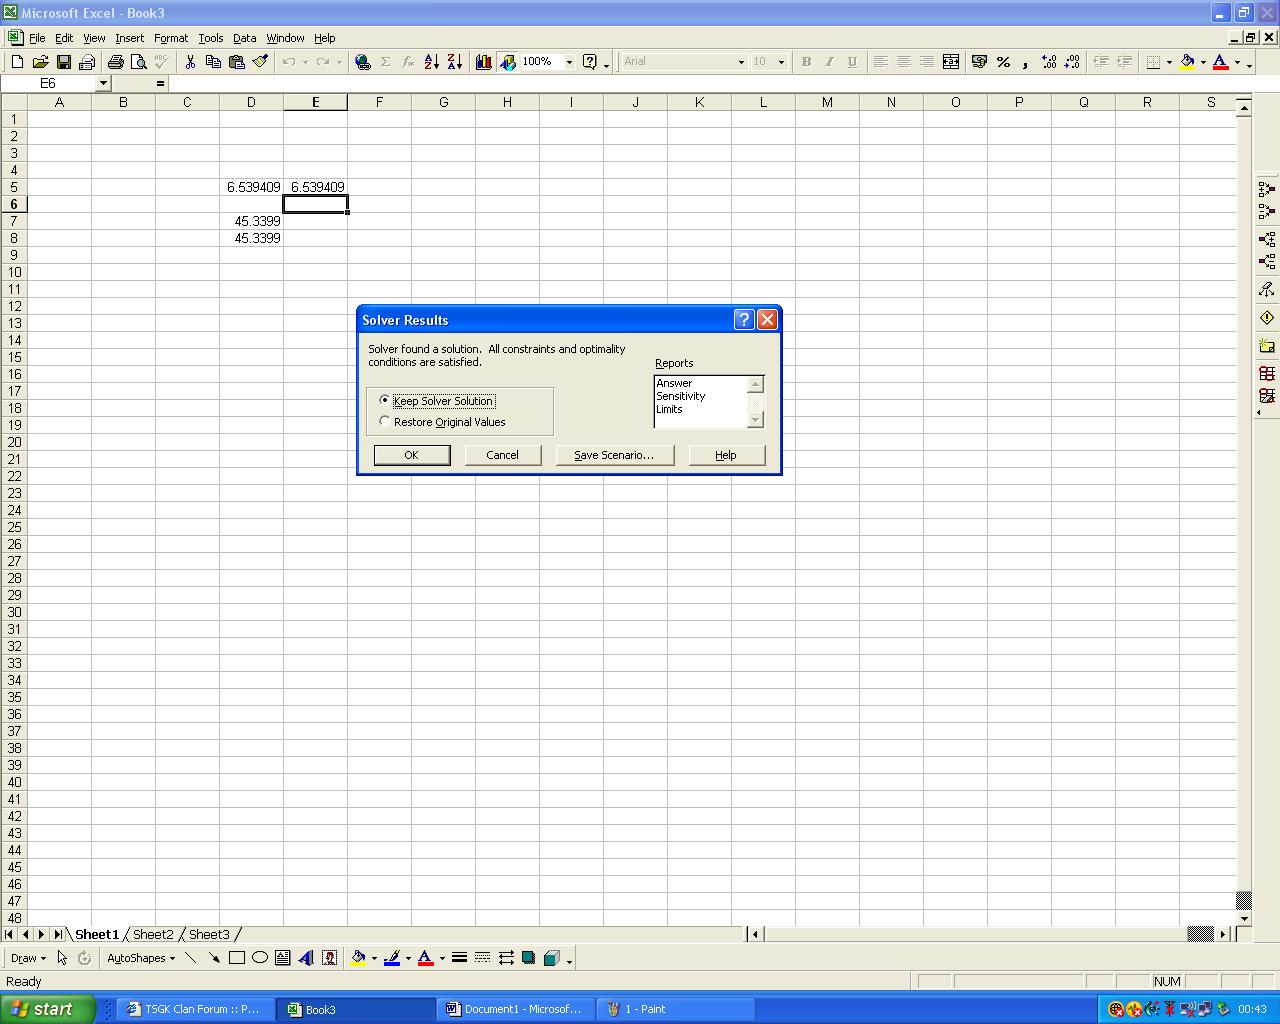
Task: Select Keep Solver Solution option
Action: tap(385, 401)
